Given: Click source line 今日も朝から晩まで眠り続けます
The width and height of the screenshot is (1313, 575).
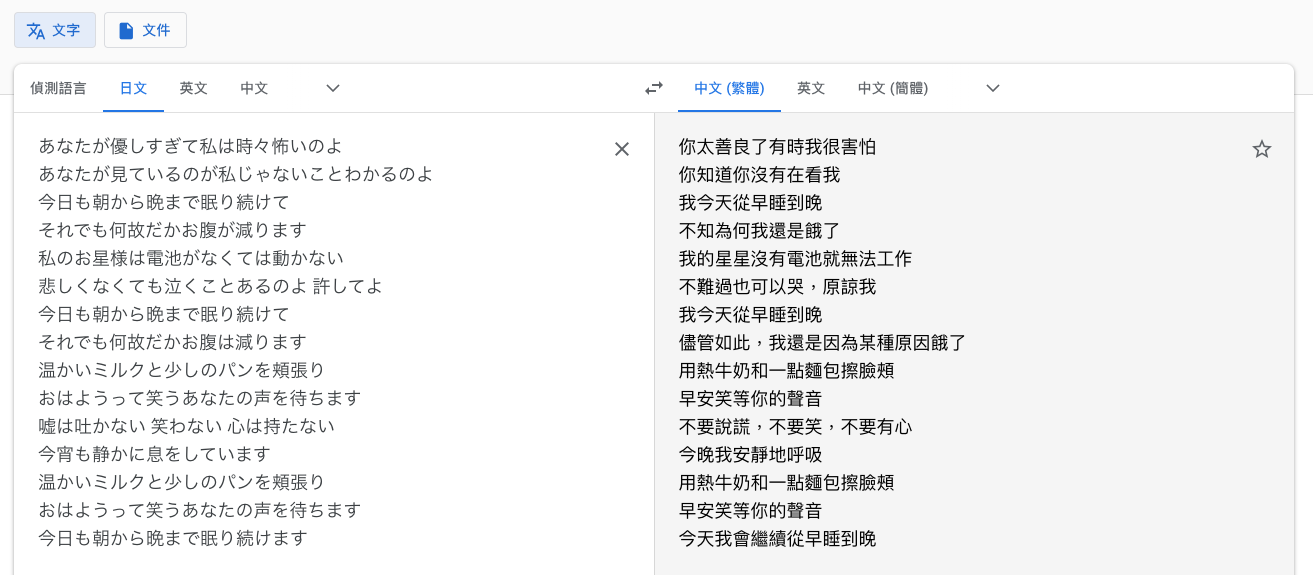Looking at the screenshot, I should [x=173, y=538].
